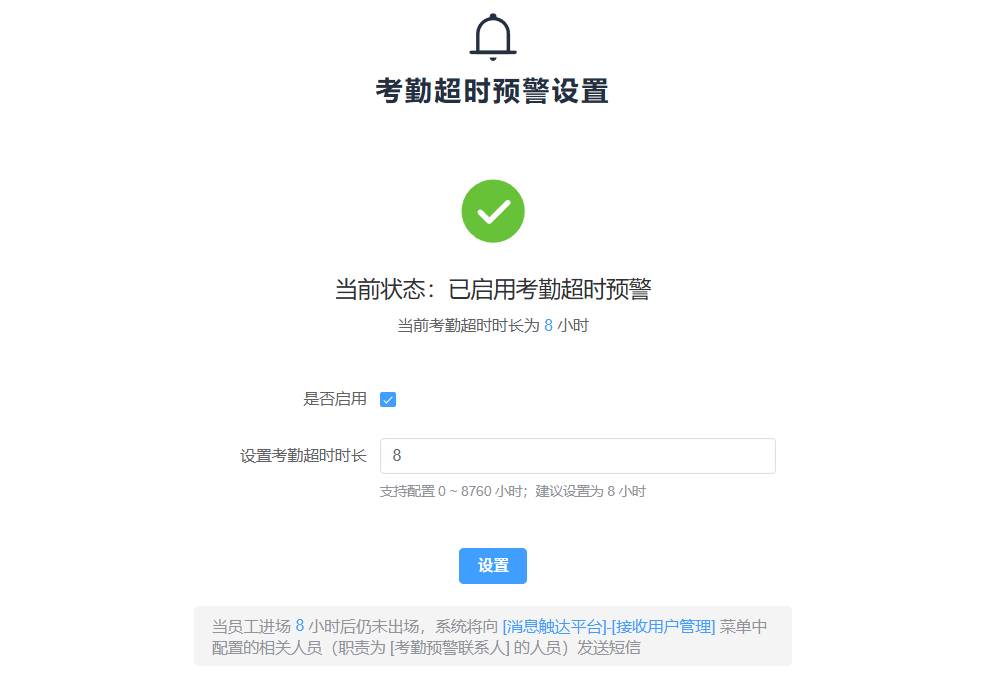The height and width of the screenshot is (686, 989).
Task: Click the [考勤预警联系人] text in notice
Action: point(450,648)
